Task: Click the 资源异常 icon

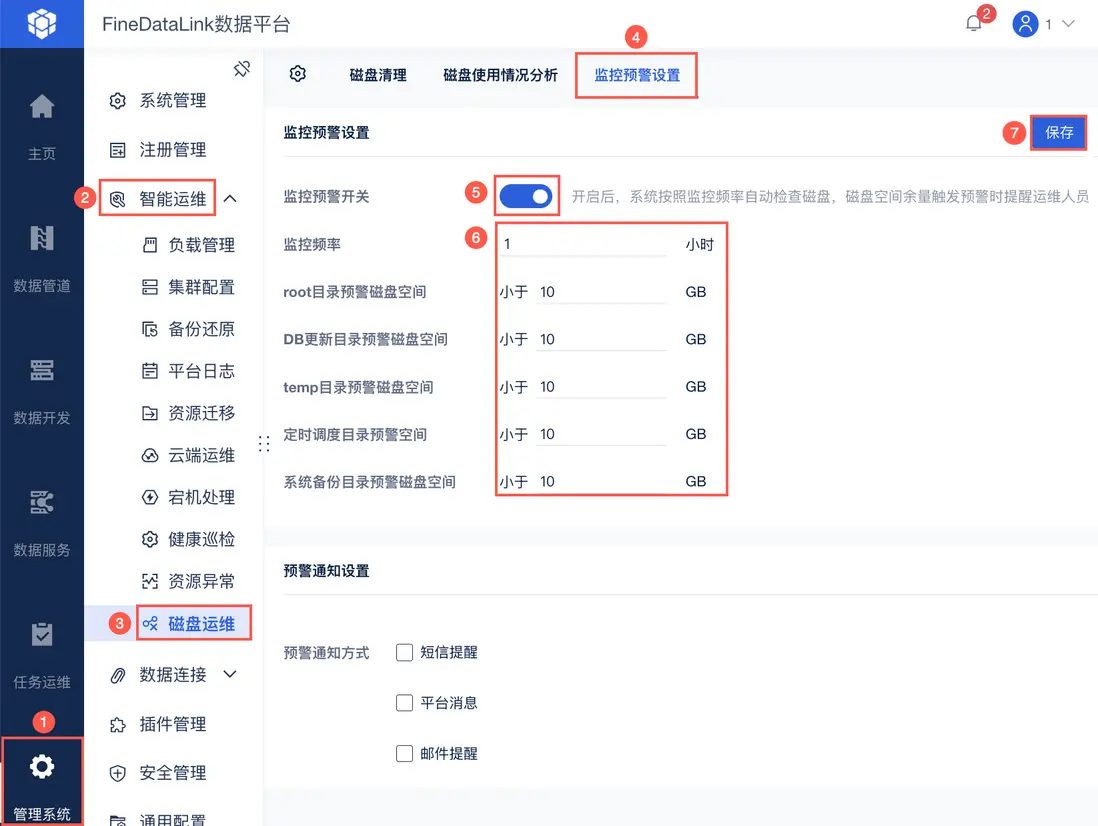Action: click(x=150, y=581)
